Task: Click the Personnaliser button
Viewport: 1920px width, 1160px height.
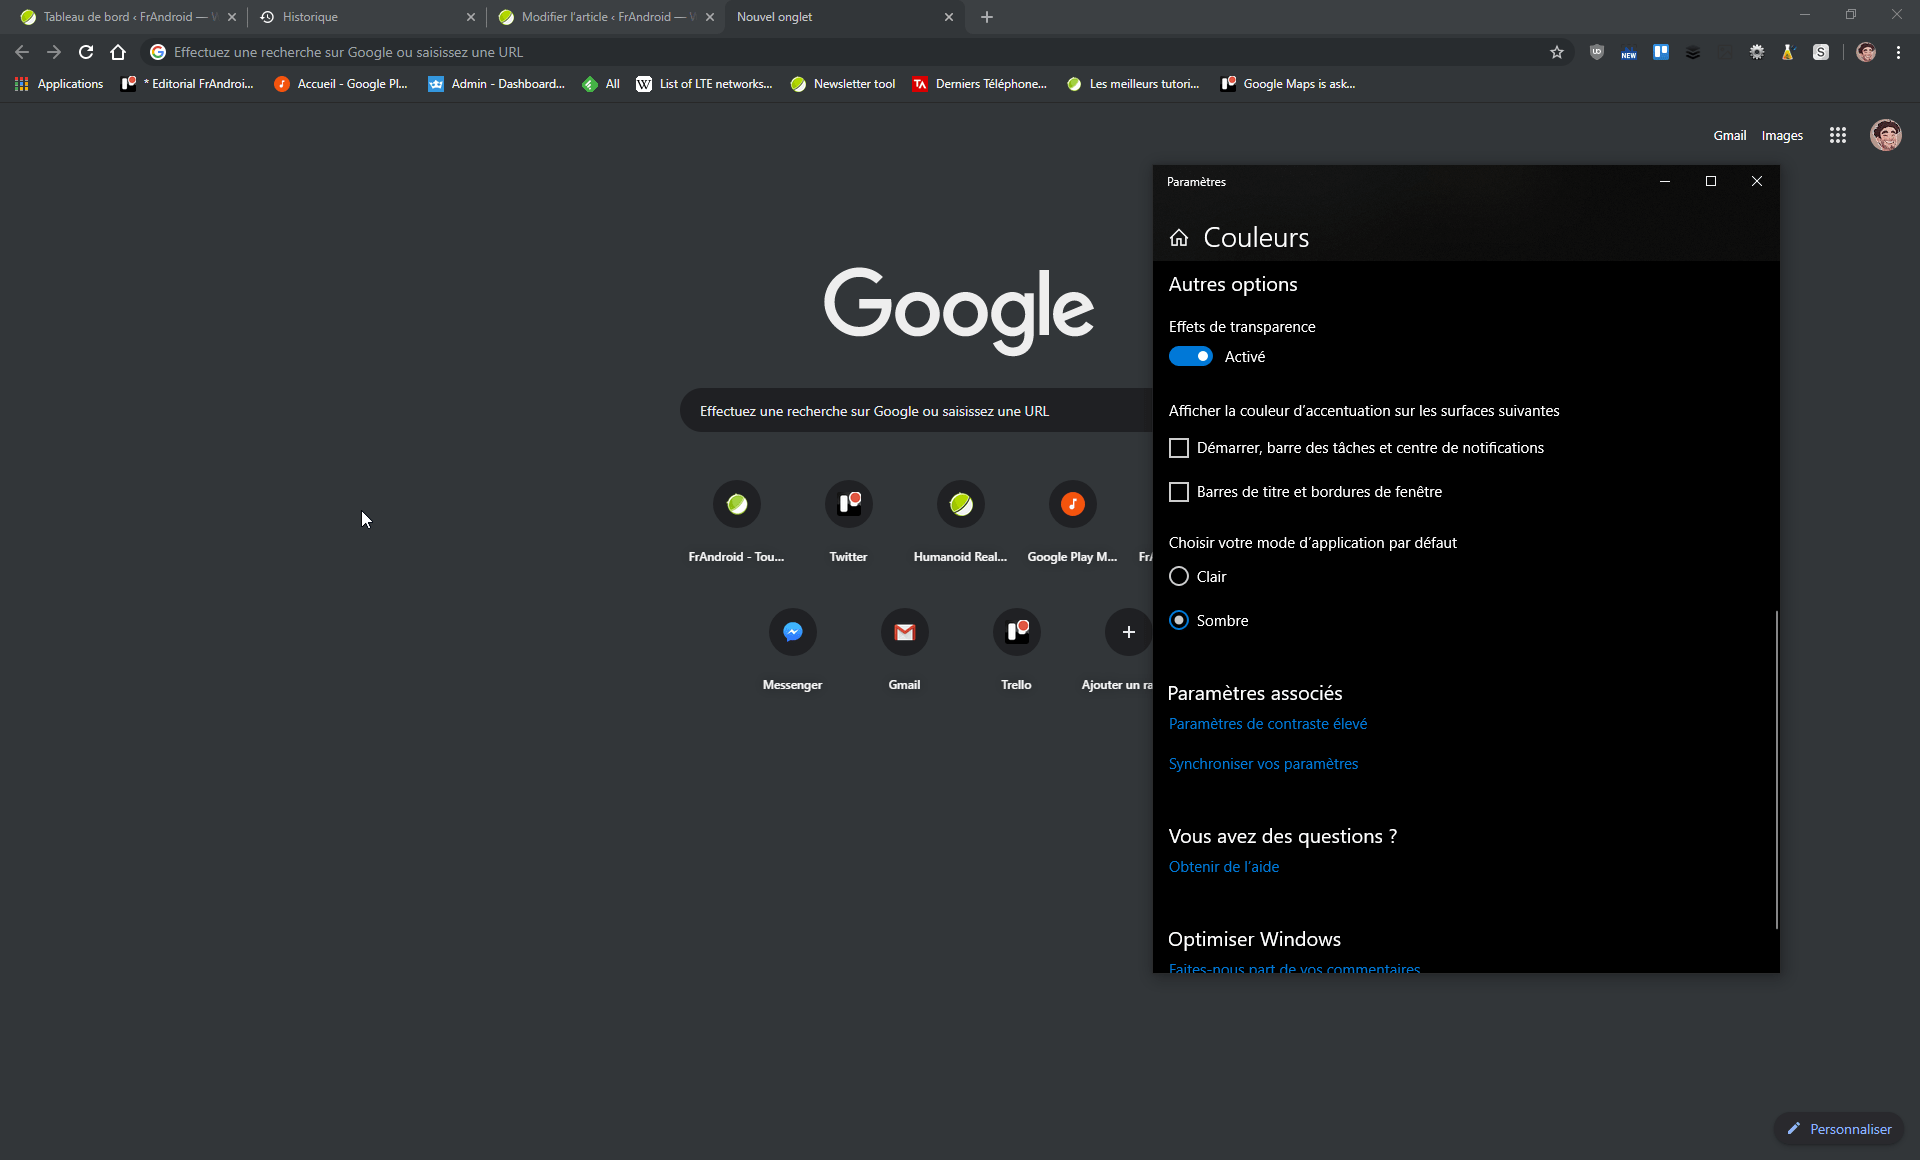Action: [1839, 1129]
